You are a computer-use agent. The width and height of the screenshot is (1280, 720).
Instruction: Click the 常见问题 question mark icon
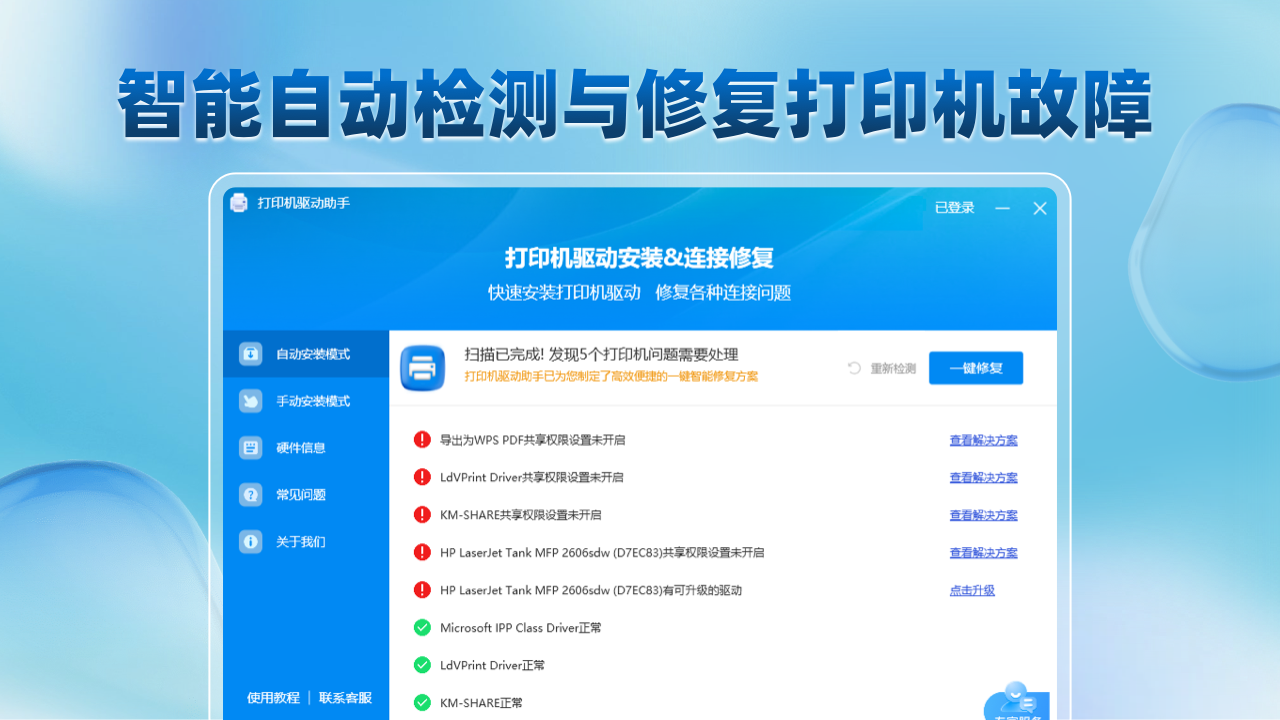pos(250,495)
